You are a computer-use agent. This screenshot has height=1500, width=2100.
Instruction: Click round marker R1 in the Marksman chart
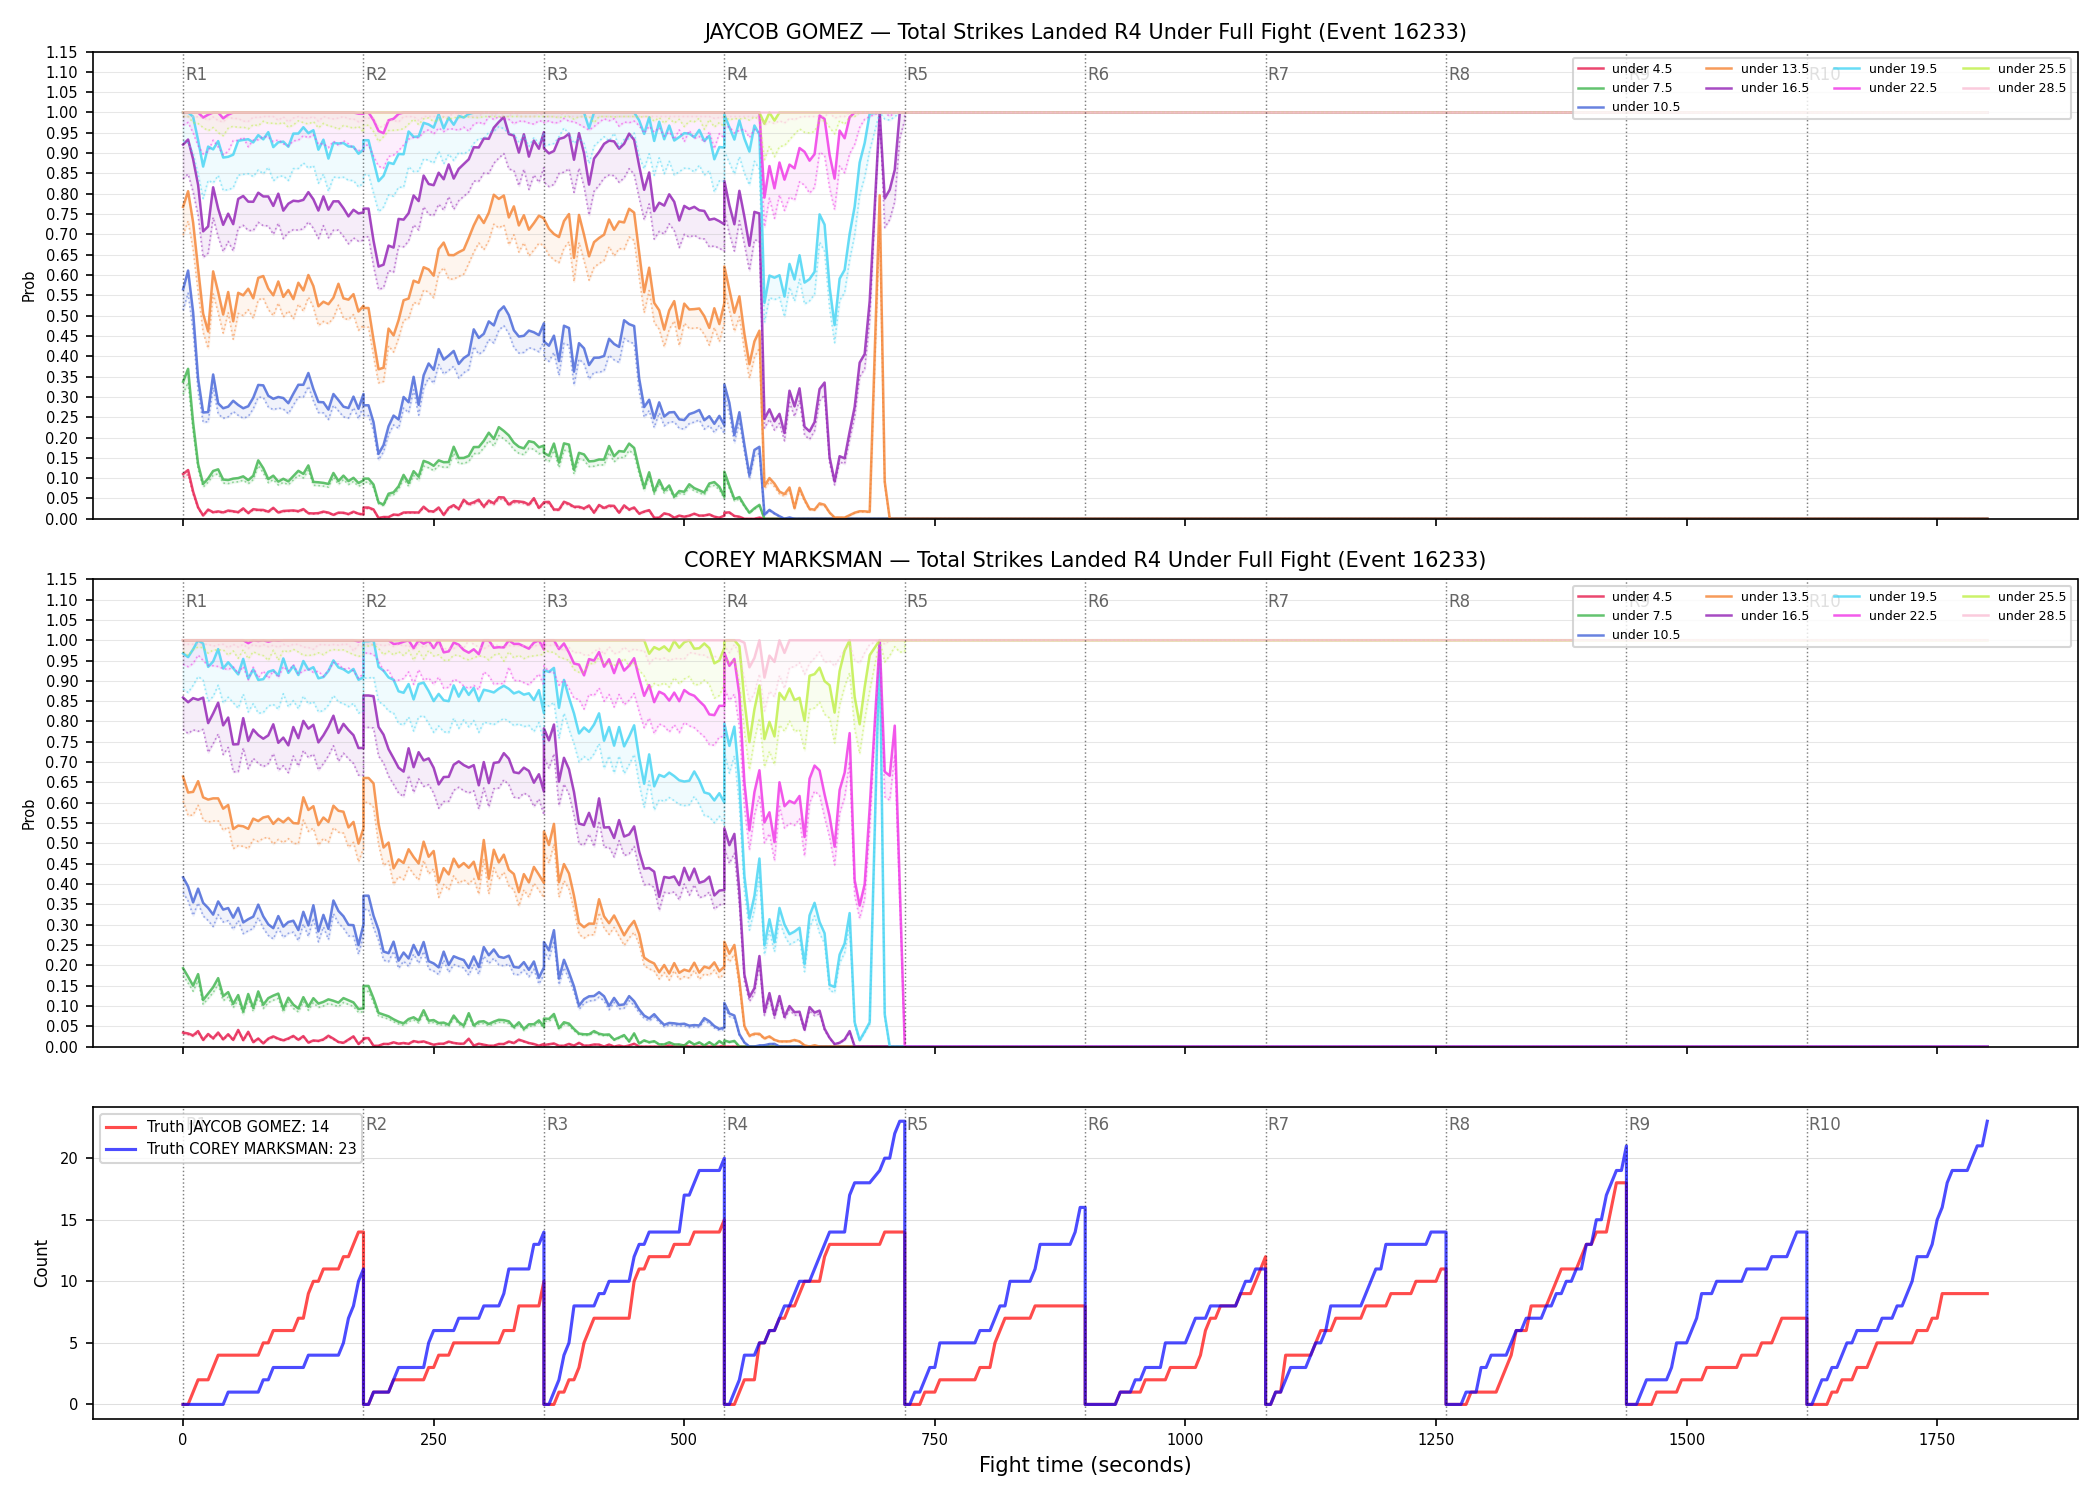196,601
